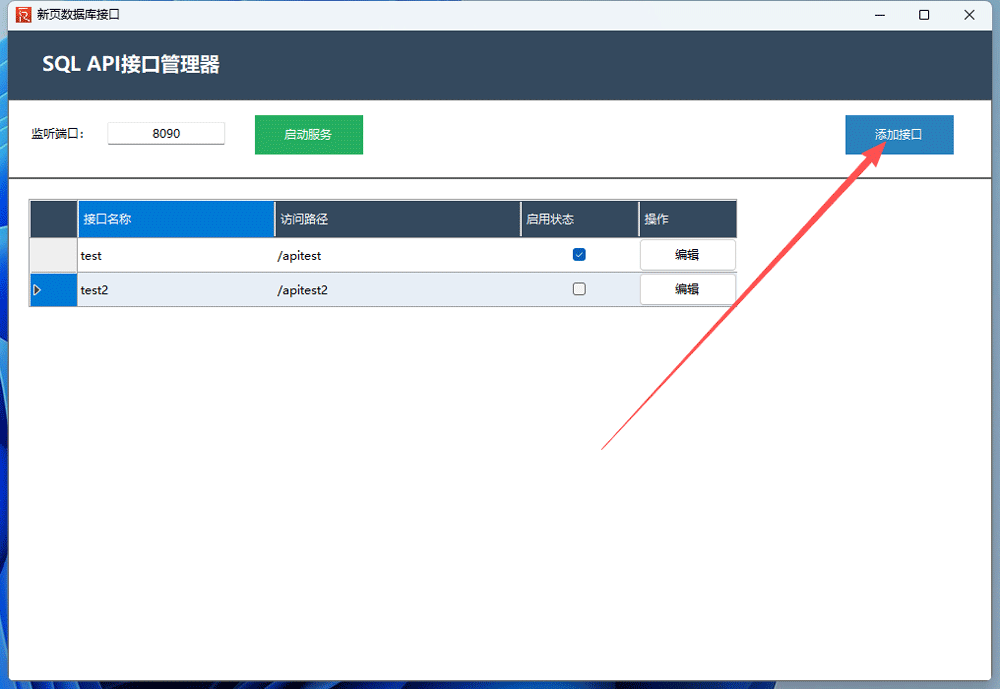Click the table's top-left corner cell
This screenshot has height=689, width=1000.
(54, 219)
